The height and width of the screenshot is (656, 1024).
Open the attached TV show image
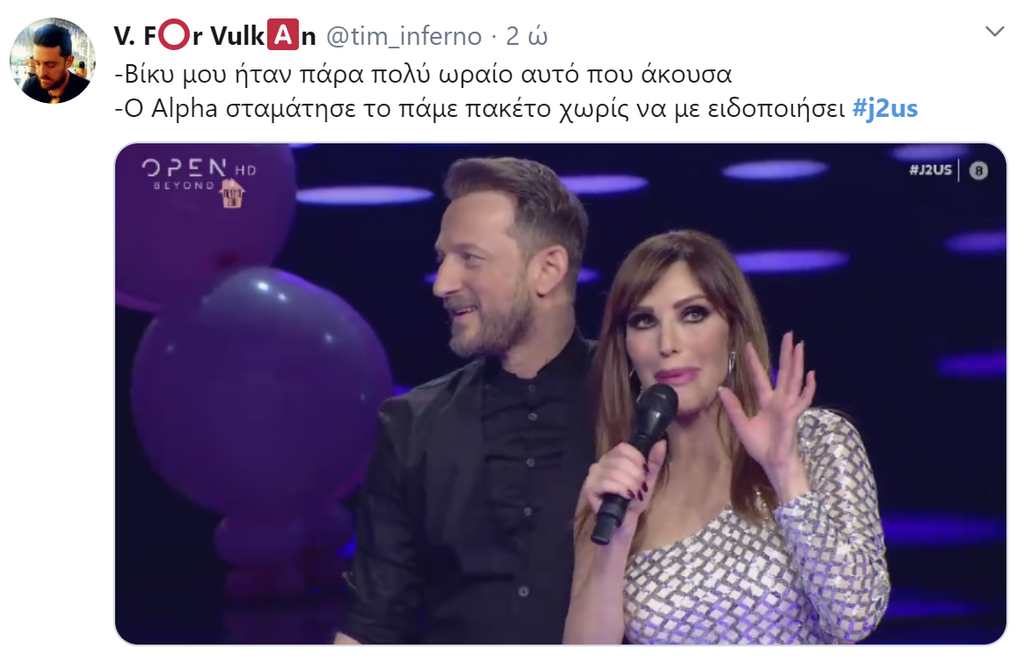(560, 394)
